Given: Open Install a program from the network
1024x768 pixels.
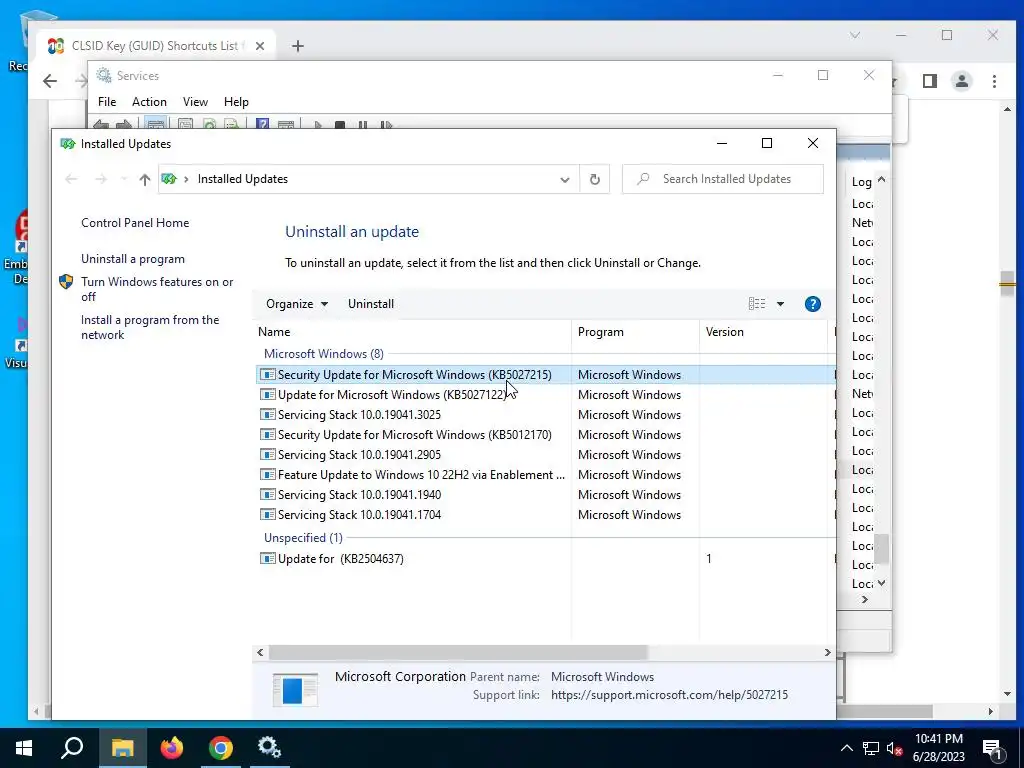Looking at the screenshot, I should tap(150, 327).
